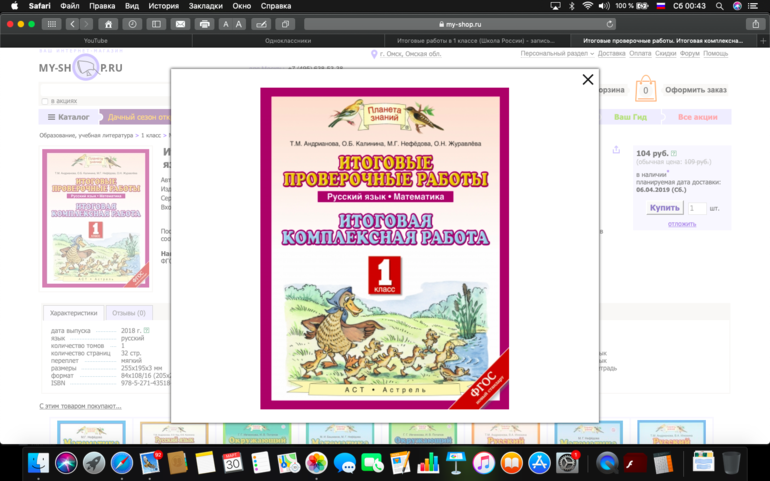This screenshot has width=770, height=481.
Task: Open the Apple menu
Action: 14,6
